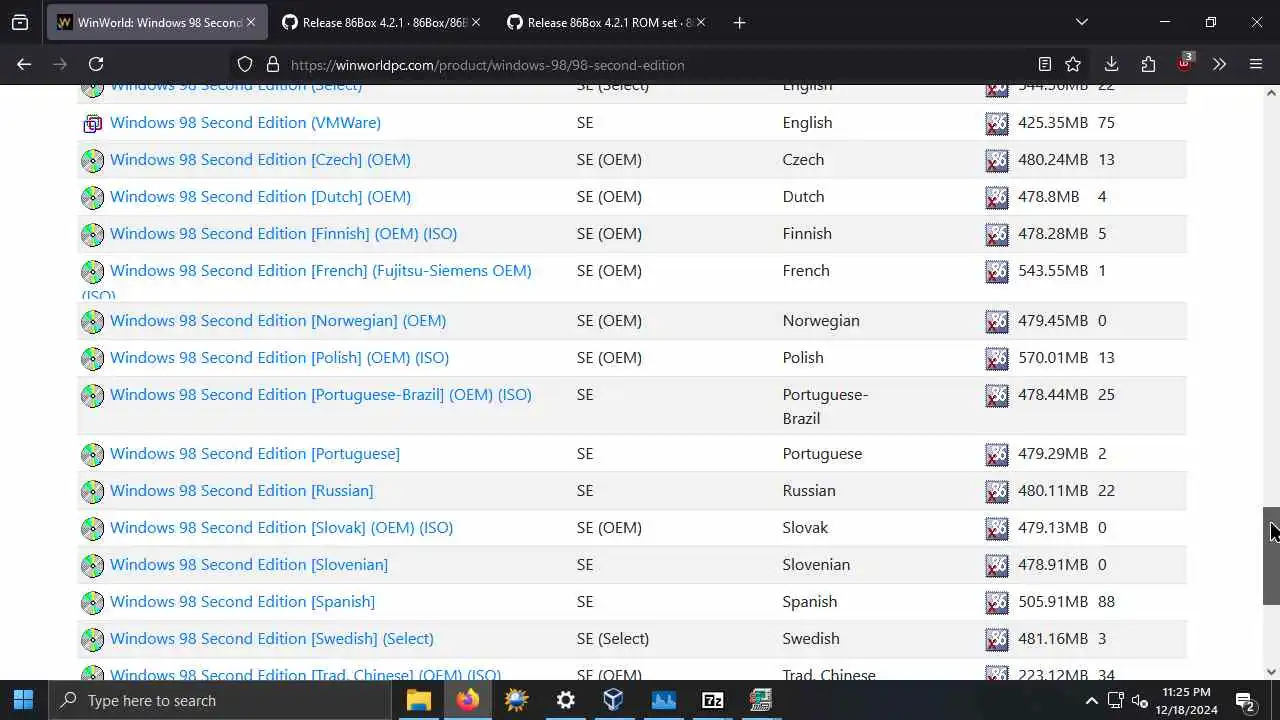
Task: Click the x86 architecture icon in Dutch row
Action: point(997,197)
